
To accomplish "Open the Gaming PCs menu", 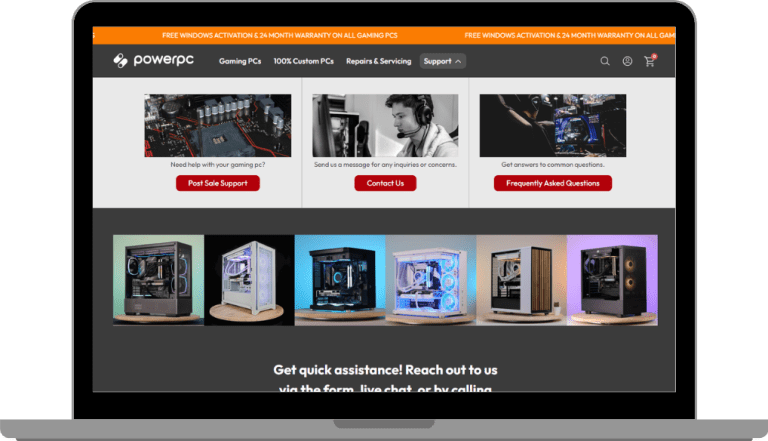I will point(240,61).
